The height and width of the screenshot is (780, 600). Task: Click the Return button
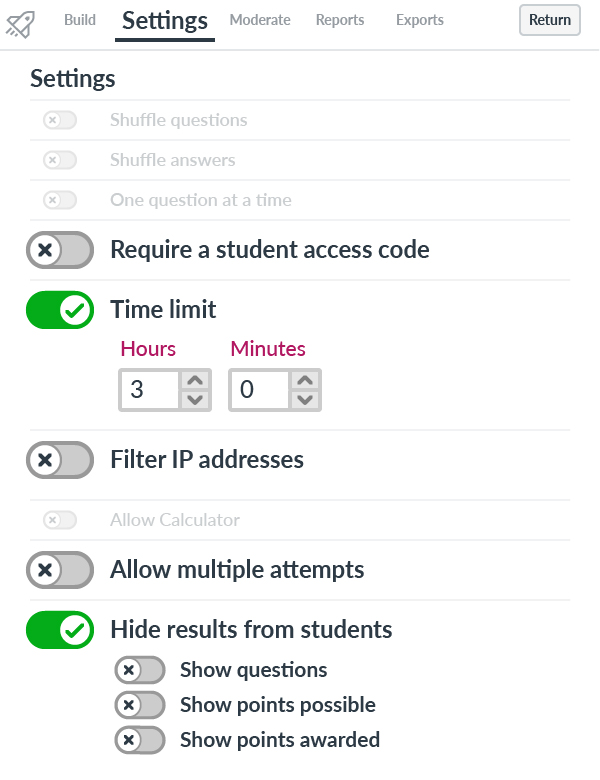point(550,20)
